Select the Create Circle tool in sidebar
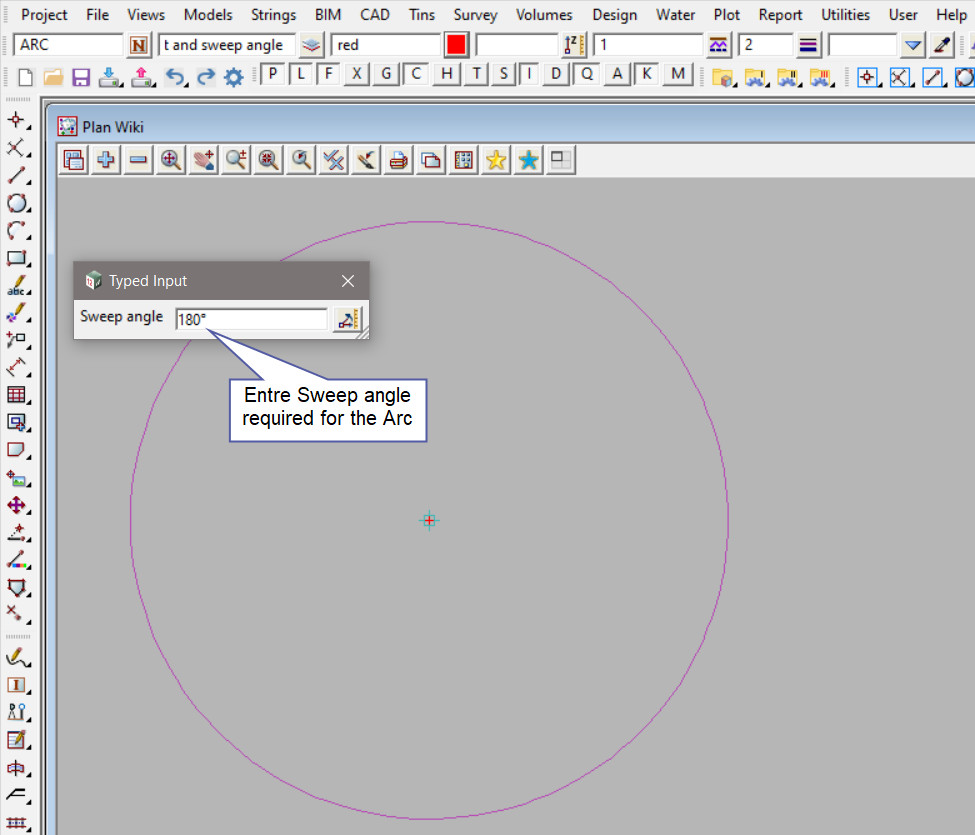The image size is (975, 835). pos(17,203)
